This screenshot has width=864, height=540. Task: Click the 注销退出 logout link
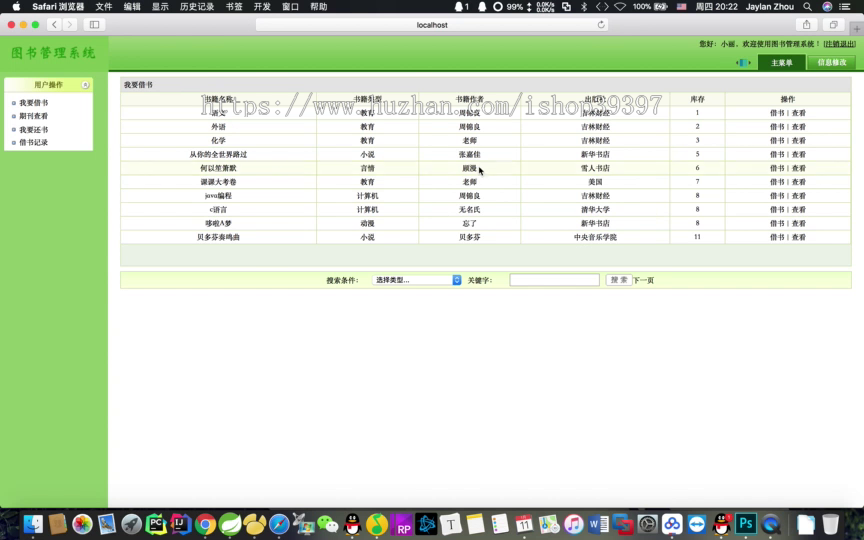pyautogui.click(x=840, y=44)
